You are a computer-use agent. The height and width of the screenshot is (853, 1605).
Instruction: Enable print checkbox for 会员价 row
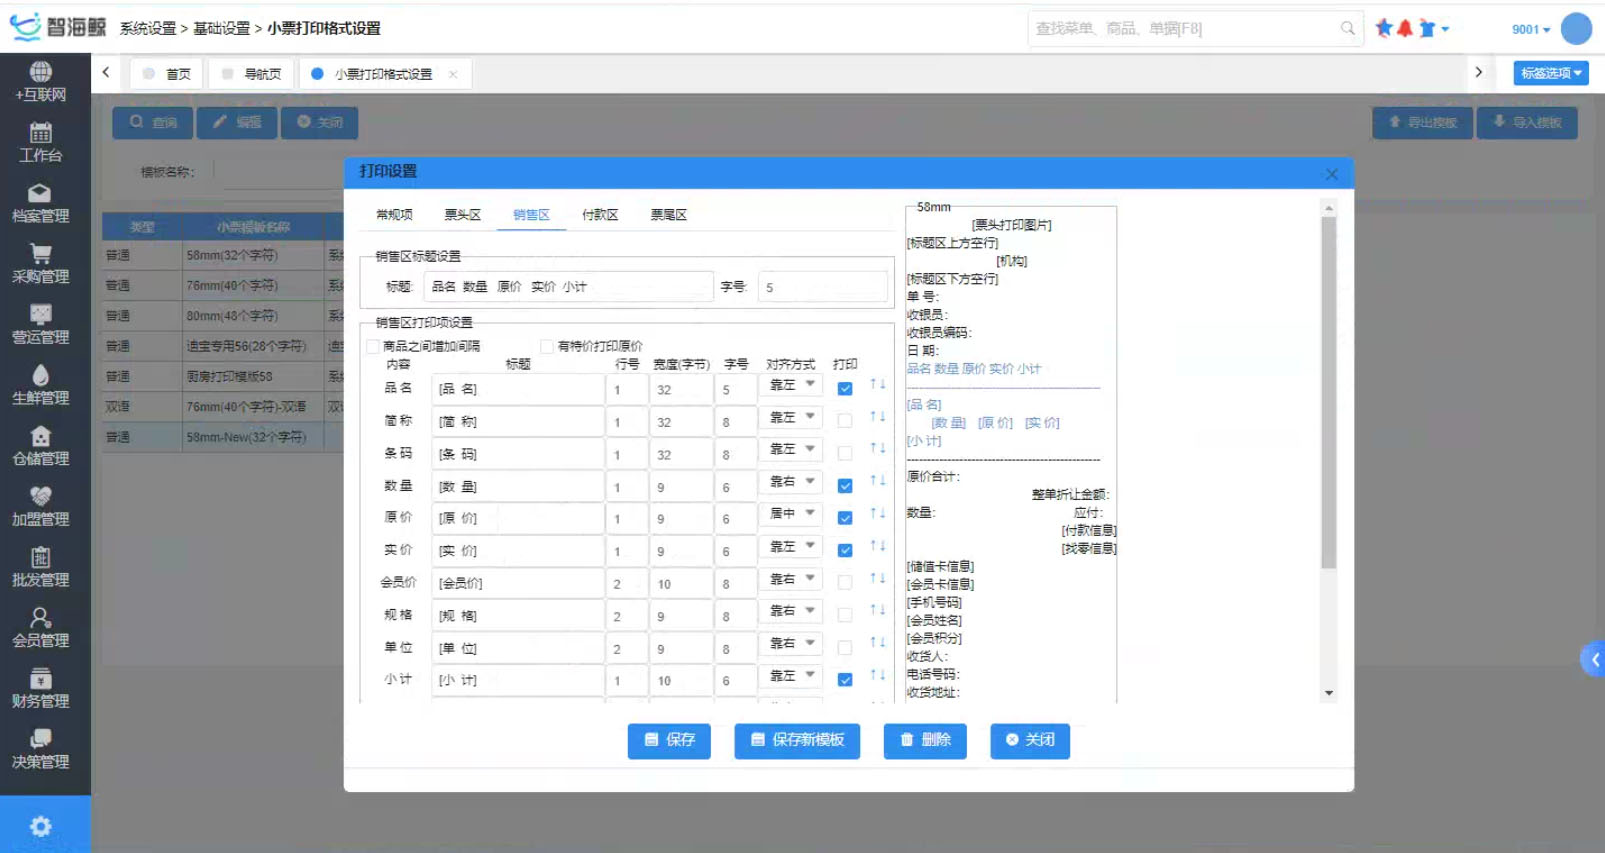point(845,583)
